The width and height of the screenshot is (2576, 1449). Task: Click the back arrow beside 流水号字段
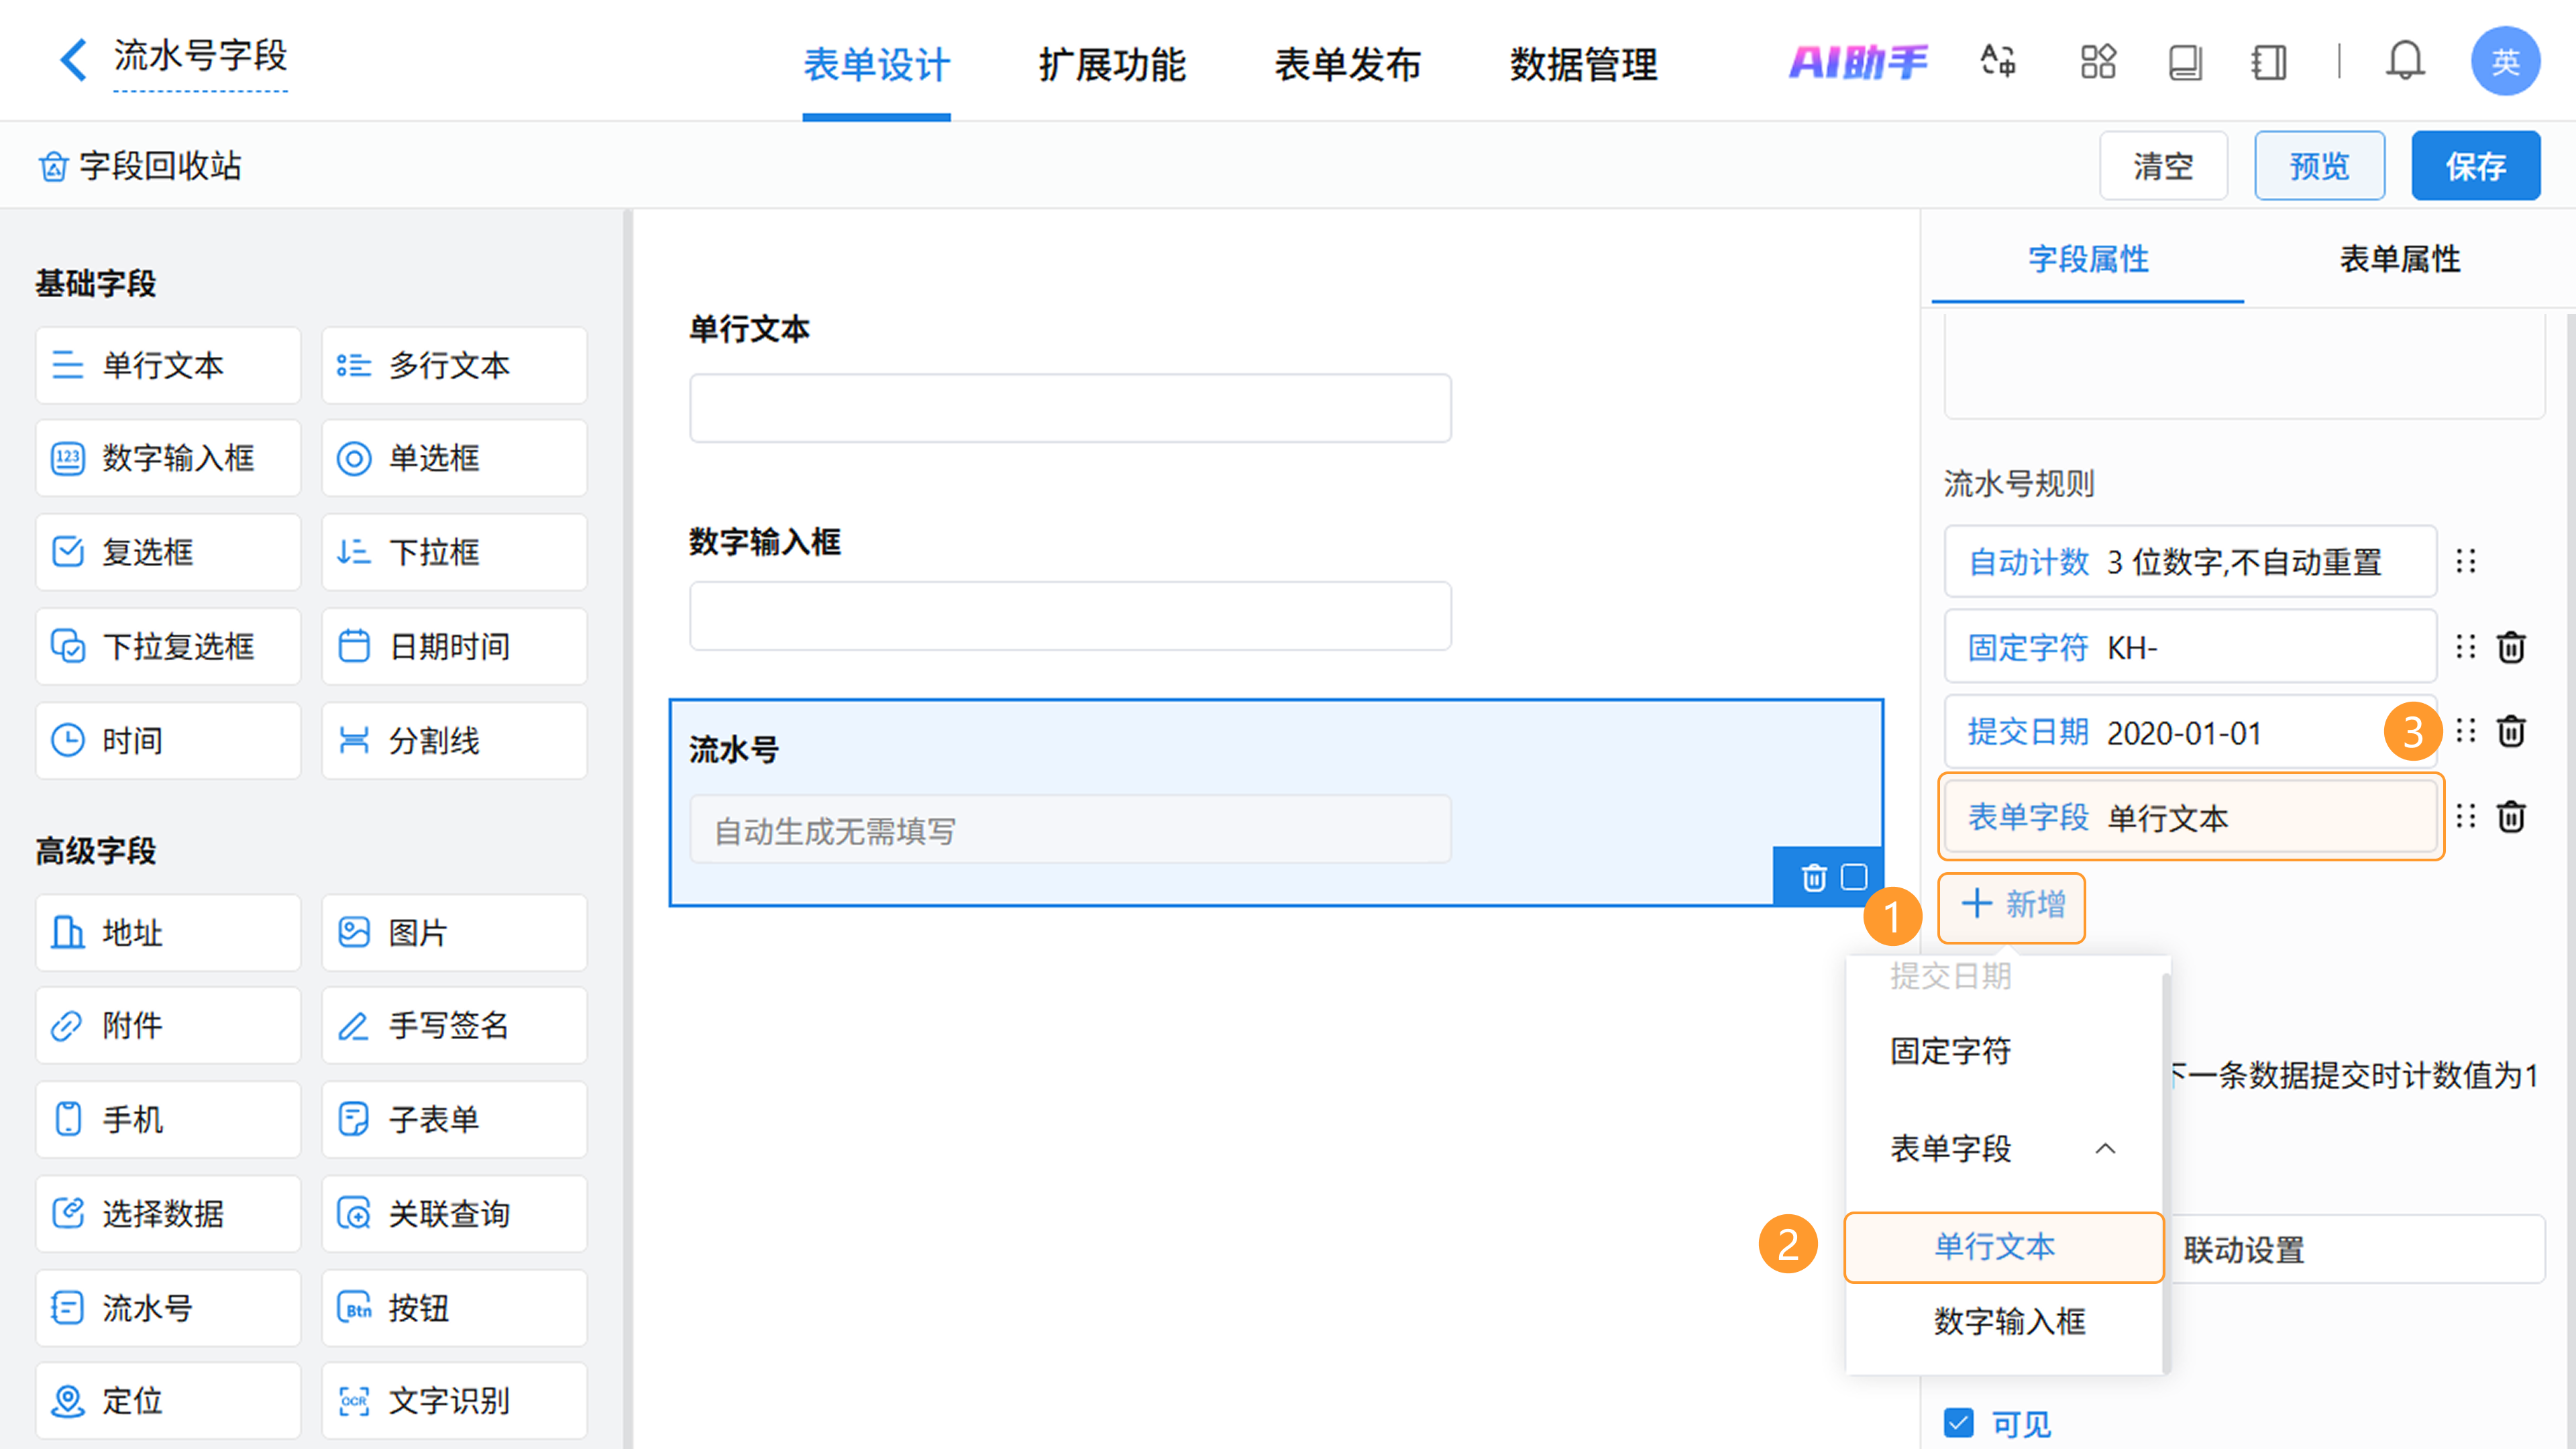(x=72, y=59)
